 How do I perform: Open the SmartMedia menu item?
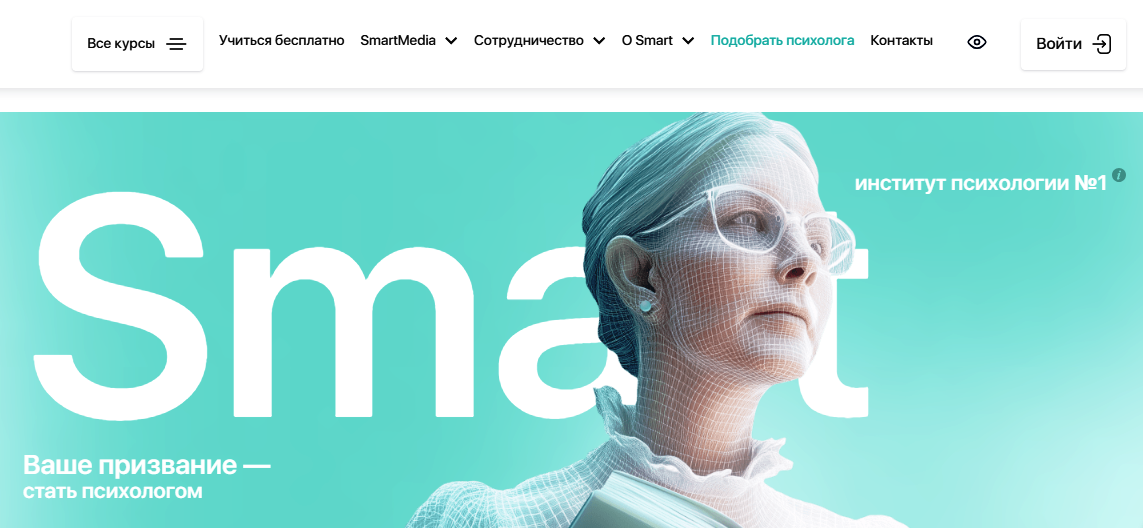pos(398,41)
